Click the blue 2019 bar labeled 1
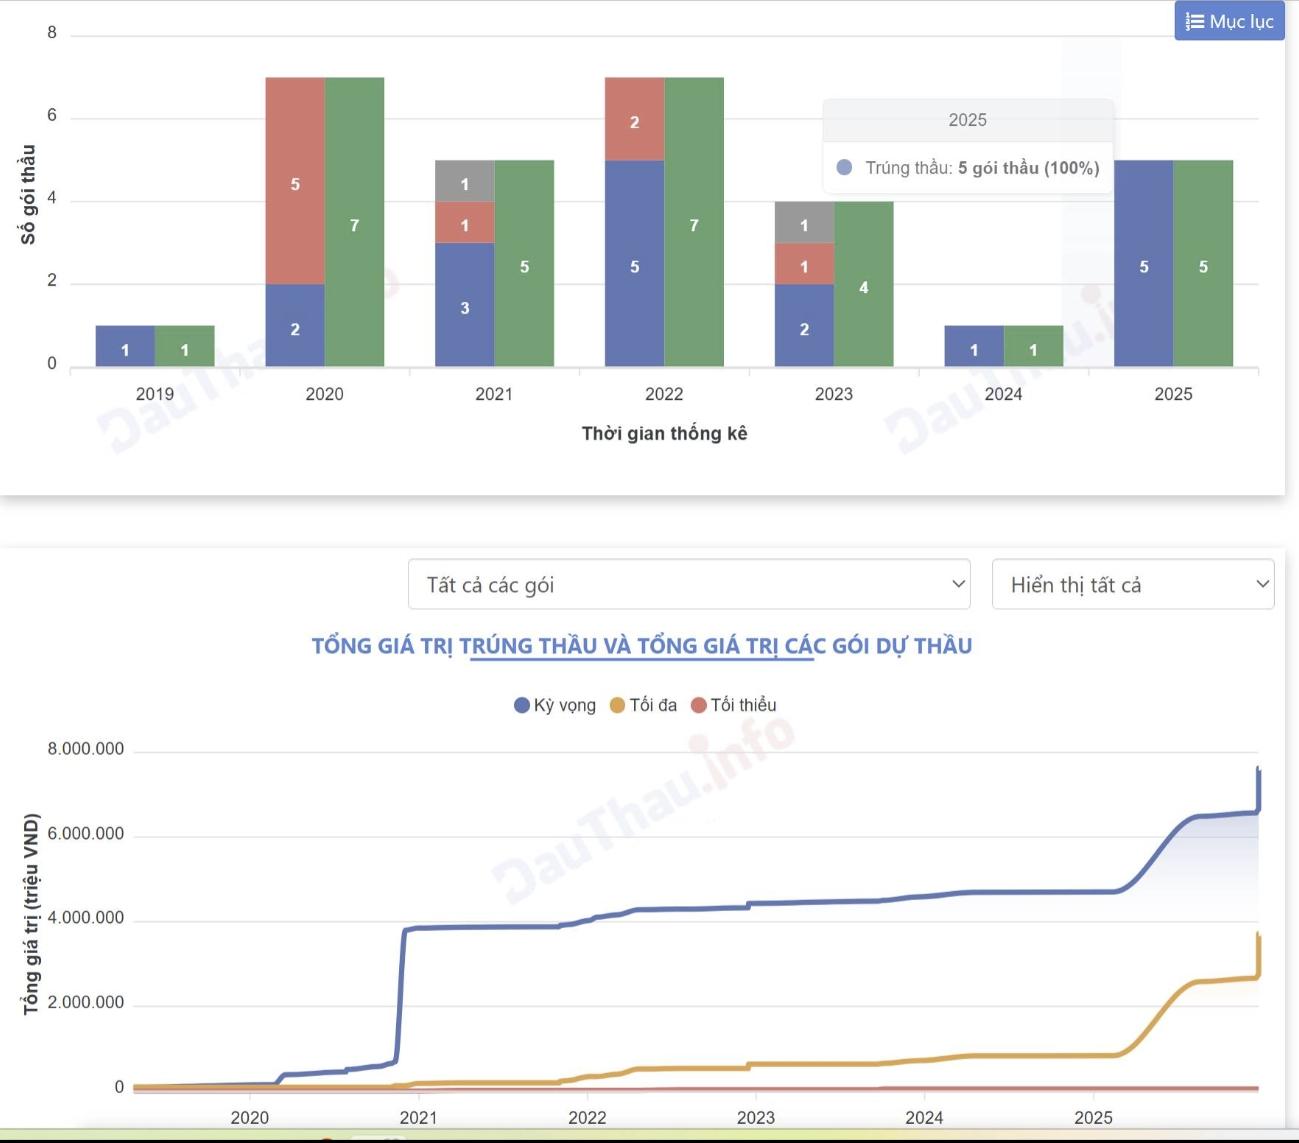This screenshot has height=1143, width=1299. pos(125,346)
